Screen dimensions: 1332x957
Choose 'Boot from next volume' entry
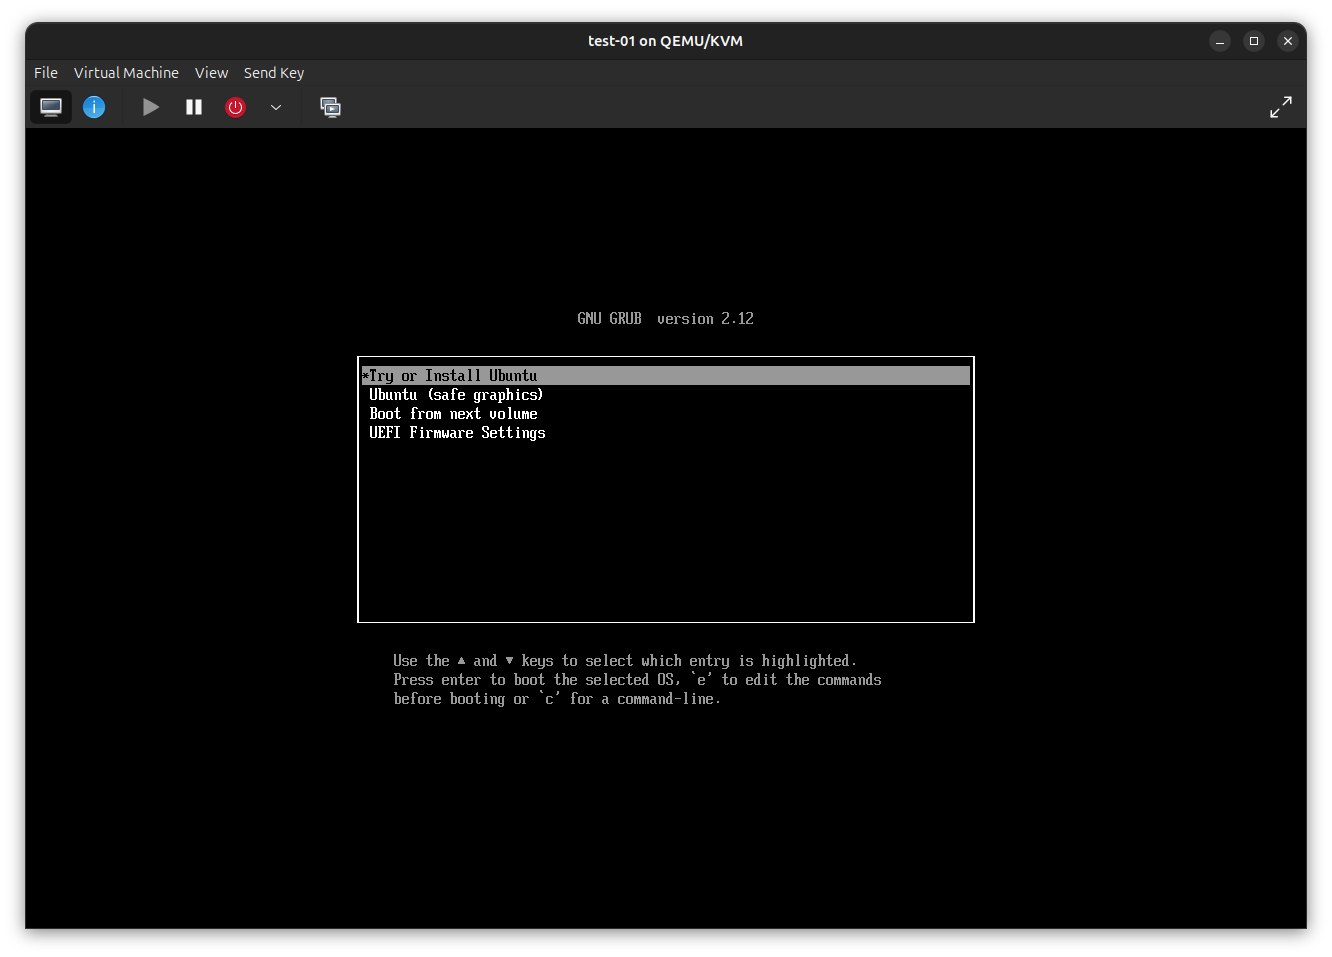(453, 414)
